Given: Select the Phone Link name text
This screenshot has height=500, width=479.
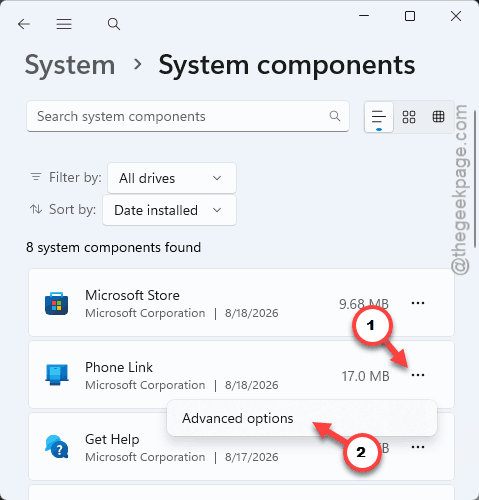Looking at the screenshot, I should pyautogui.click(x=119, y=367).
